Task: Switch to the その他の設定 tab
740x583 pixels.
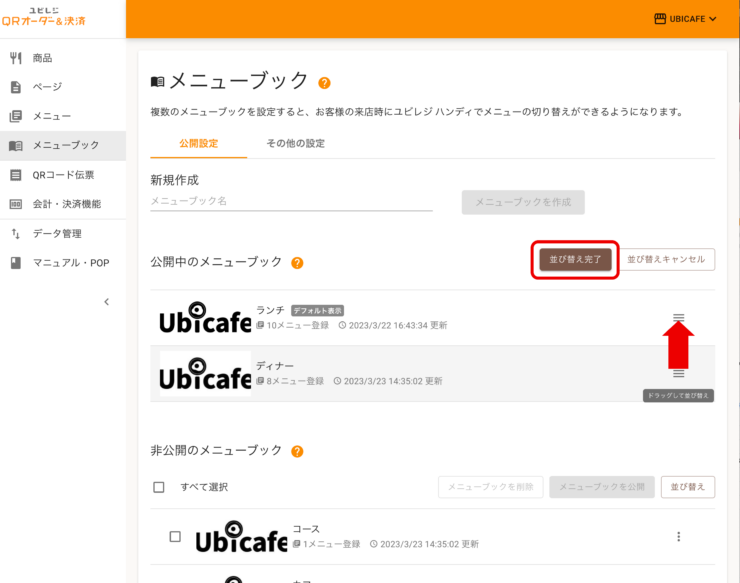Action: click(x=295, y=144)
